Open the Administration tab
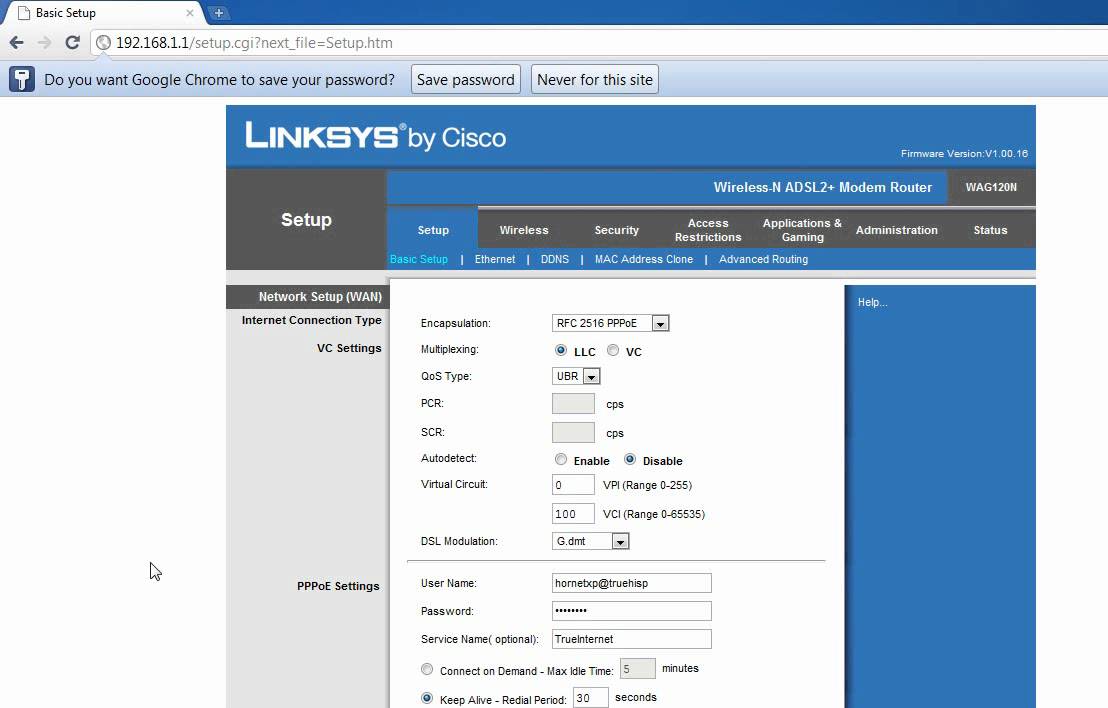Screen dimensions: 1108x708 [x=896, y=230]
